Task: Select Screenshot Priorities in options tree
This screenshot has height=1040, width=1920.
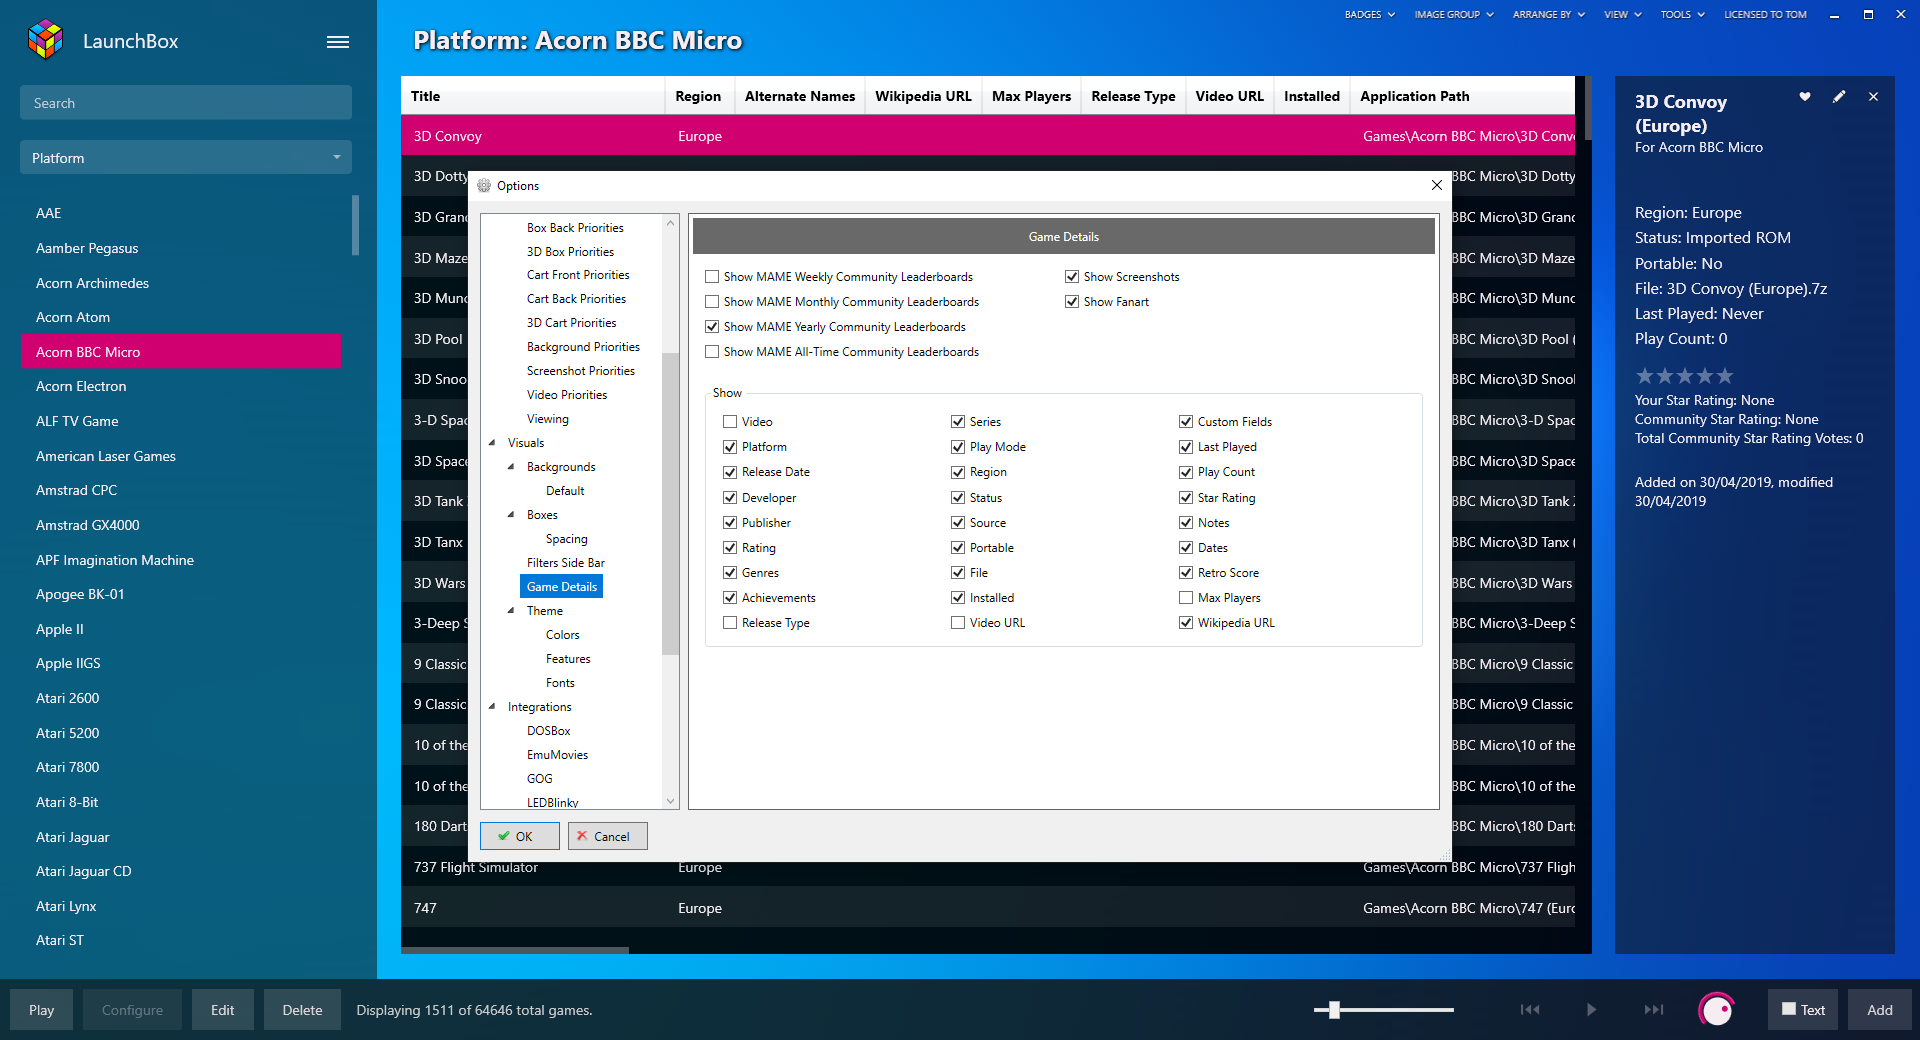Action: tap(581, 371)
